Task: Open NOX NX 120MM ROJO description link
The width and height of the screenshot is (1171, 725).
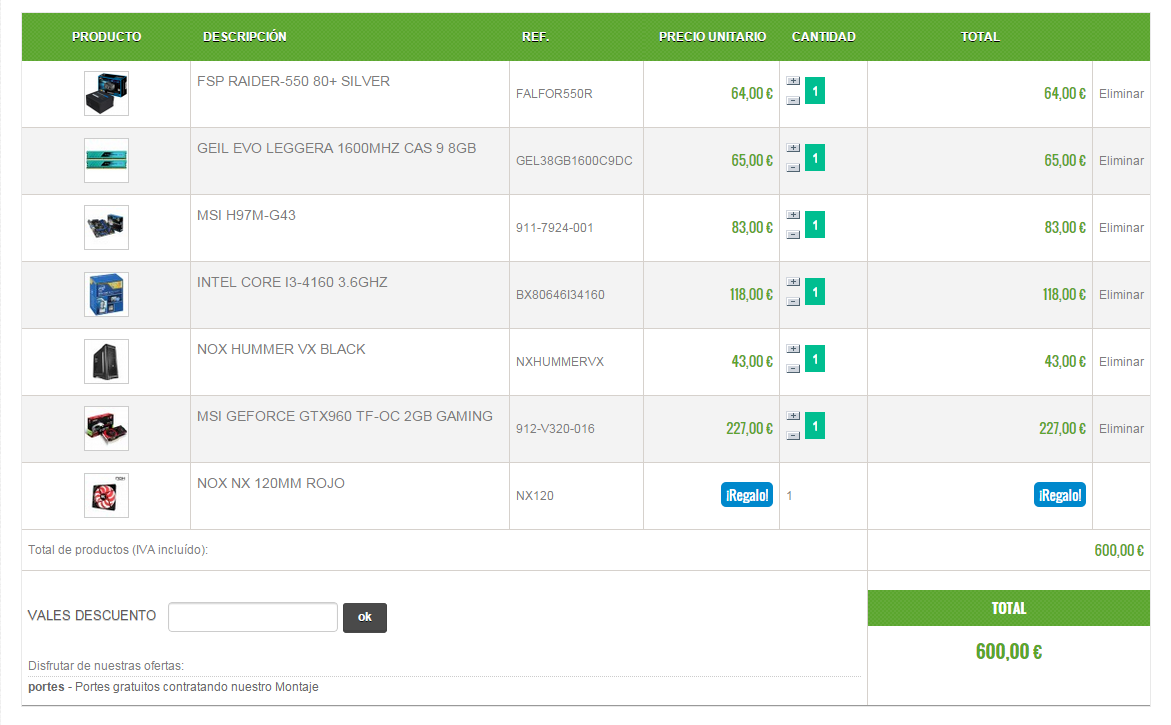Action: pyautogui.click(x=271, y=484)
